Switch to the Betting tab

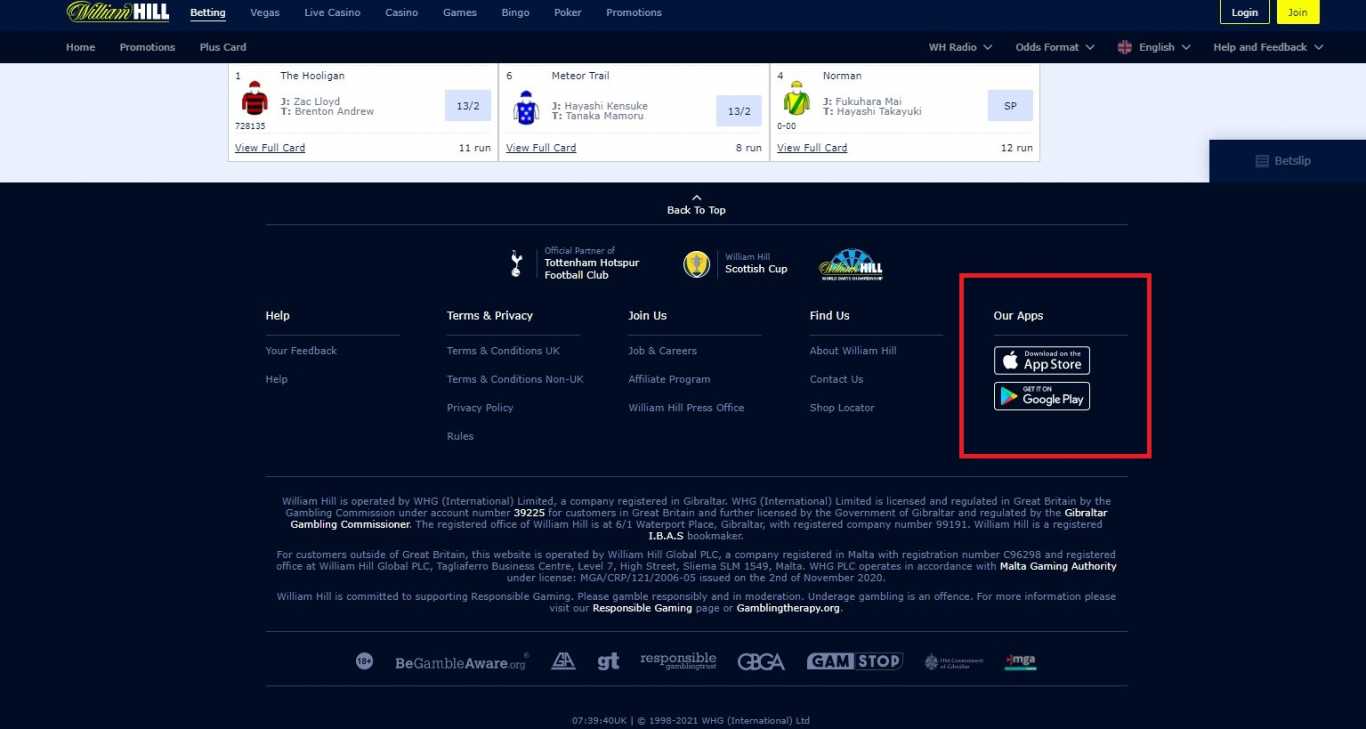pos(208,13)
